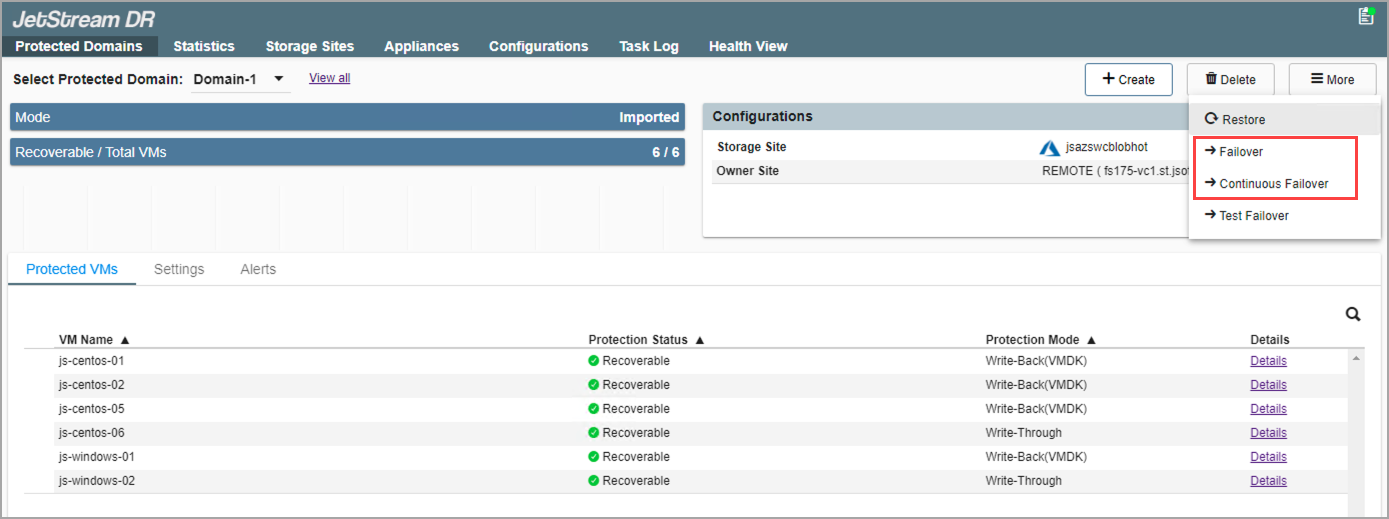Sort by VM Name column arrow

click(125, 340)
